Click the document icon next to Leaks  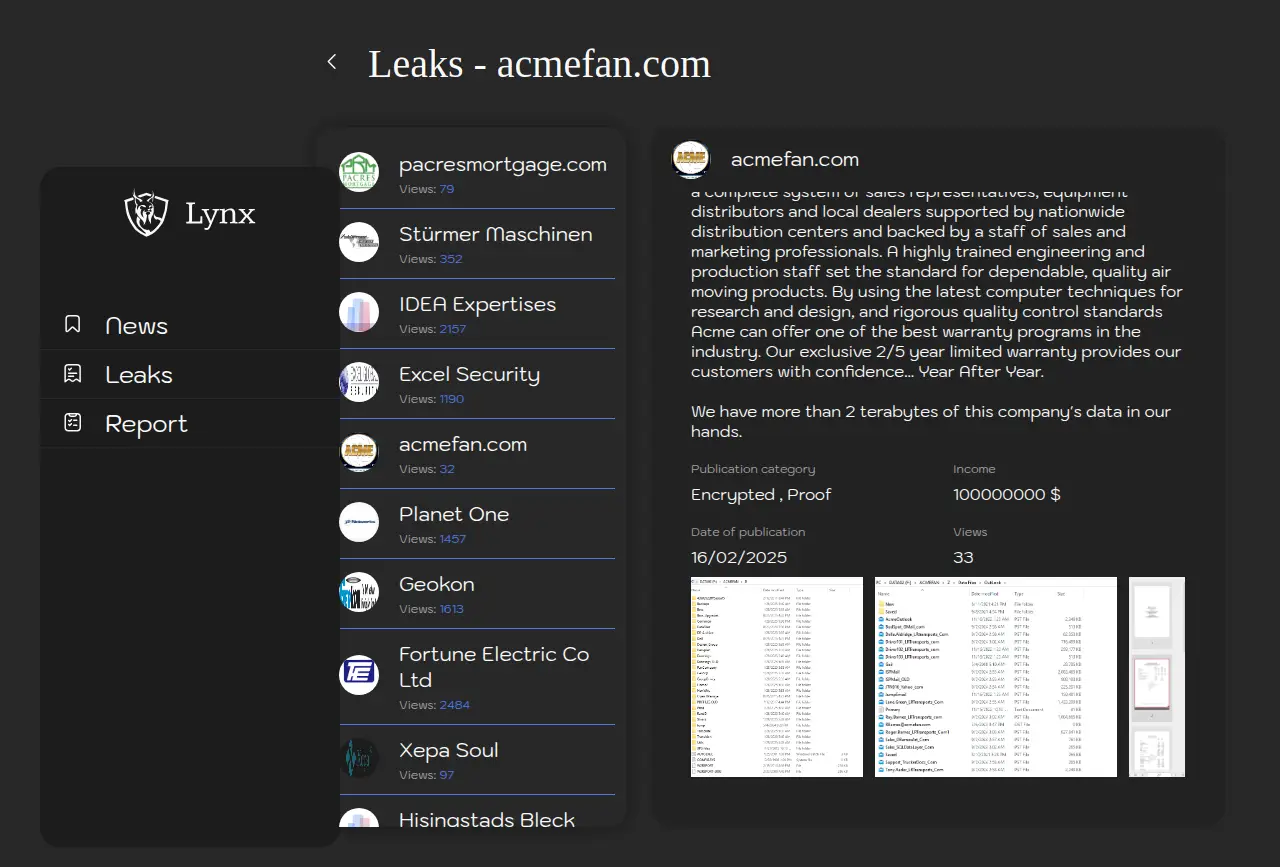click(73, 373)
